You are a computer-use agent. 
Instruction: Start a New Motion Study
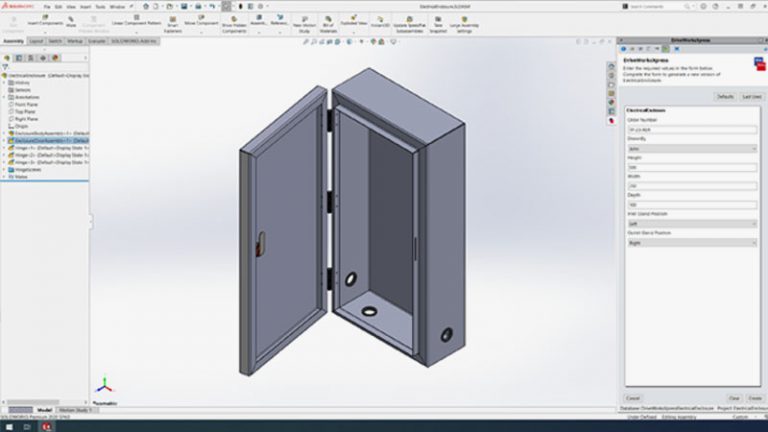pyautogui.click(x=304, y=25)
